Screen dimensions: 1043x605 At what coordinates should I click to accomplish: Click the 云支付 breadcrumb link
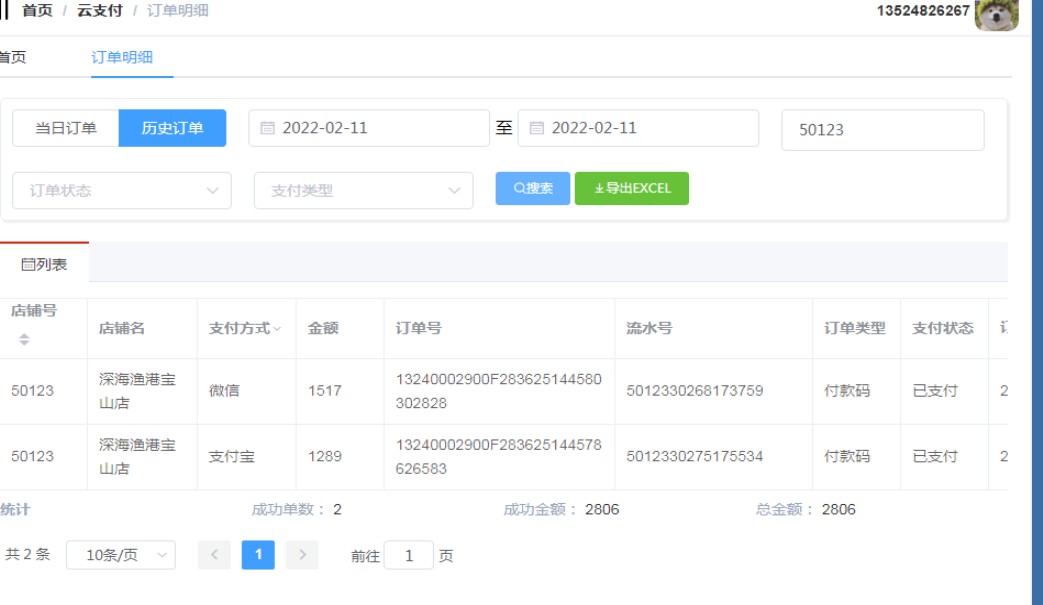click(x=99, y=10)
